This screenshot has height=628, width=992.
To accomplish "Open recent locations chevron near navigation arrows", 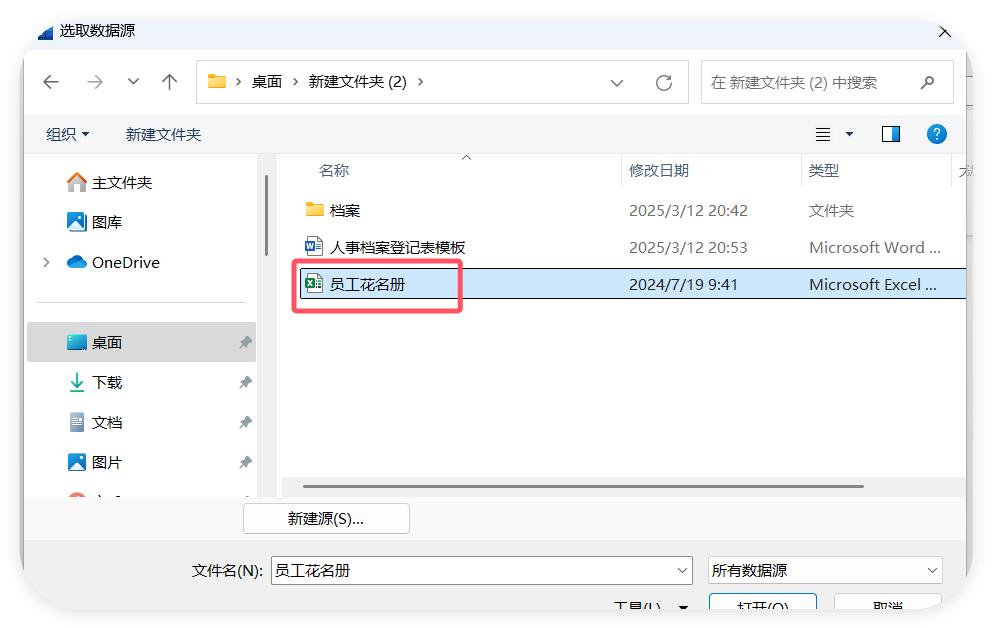I will pyautogui.click(x=133, y=82).
